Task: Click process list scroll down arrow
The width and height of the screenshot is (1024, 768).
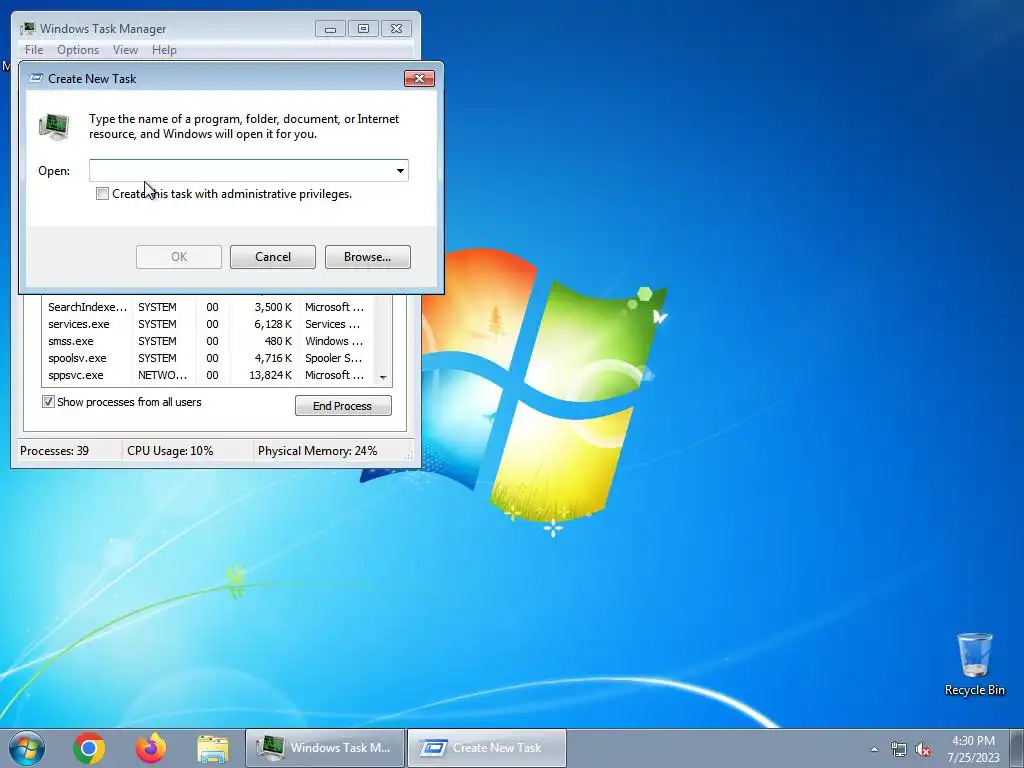Action: pos(383,377)
